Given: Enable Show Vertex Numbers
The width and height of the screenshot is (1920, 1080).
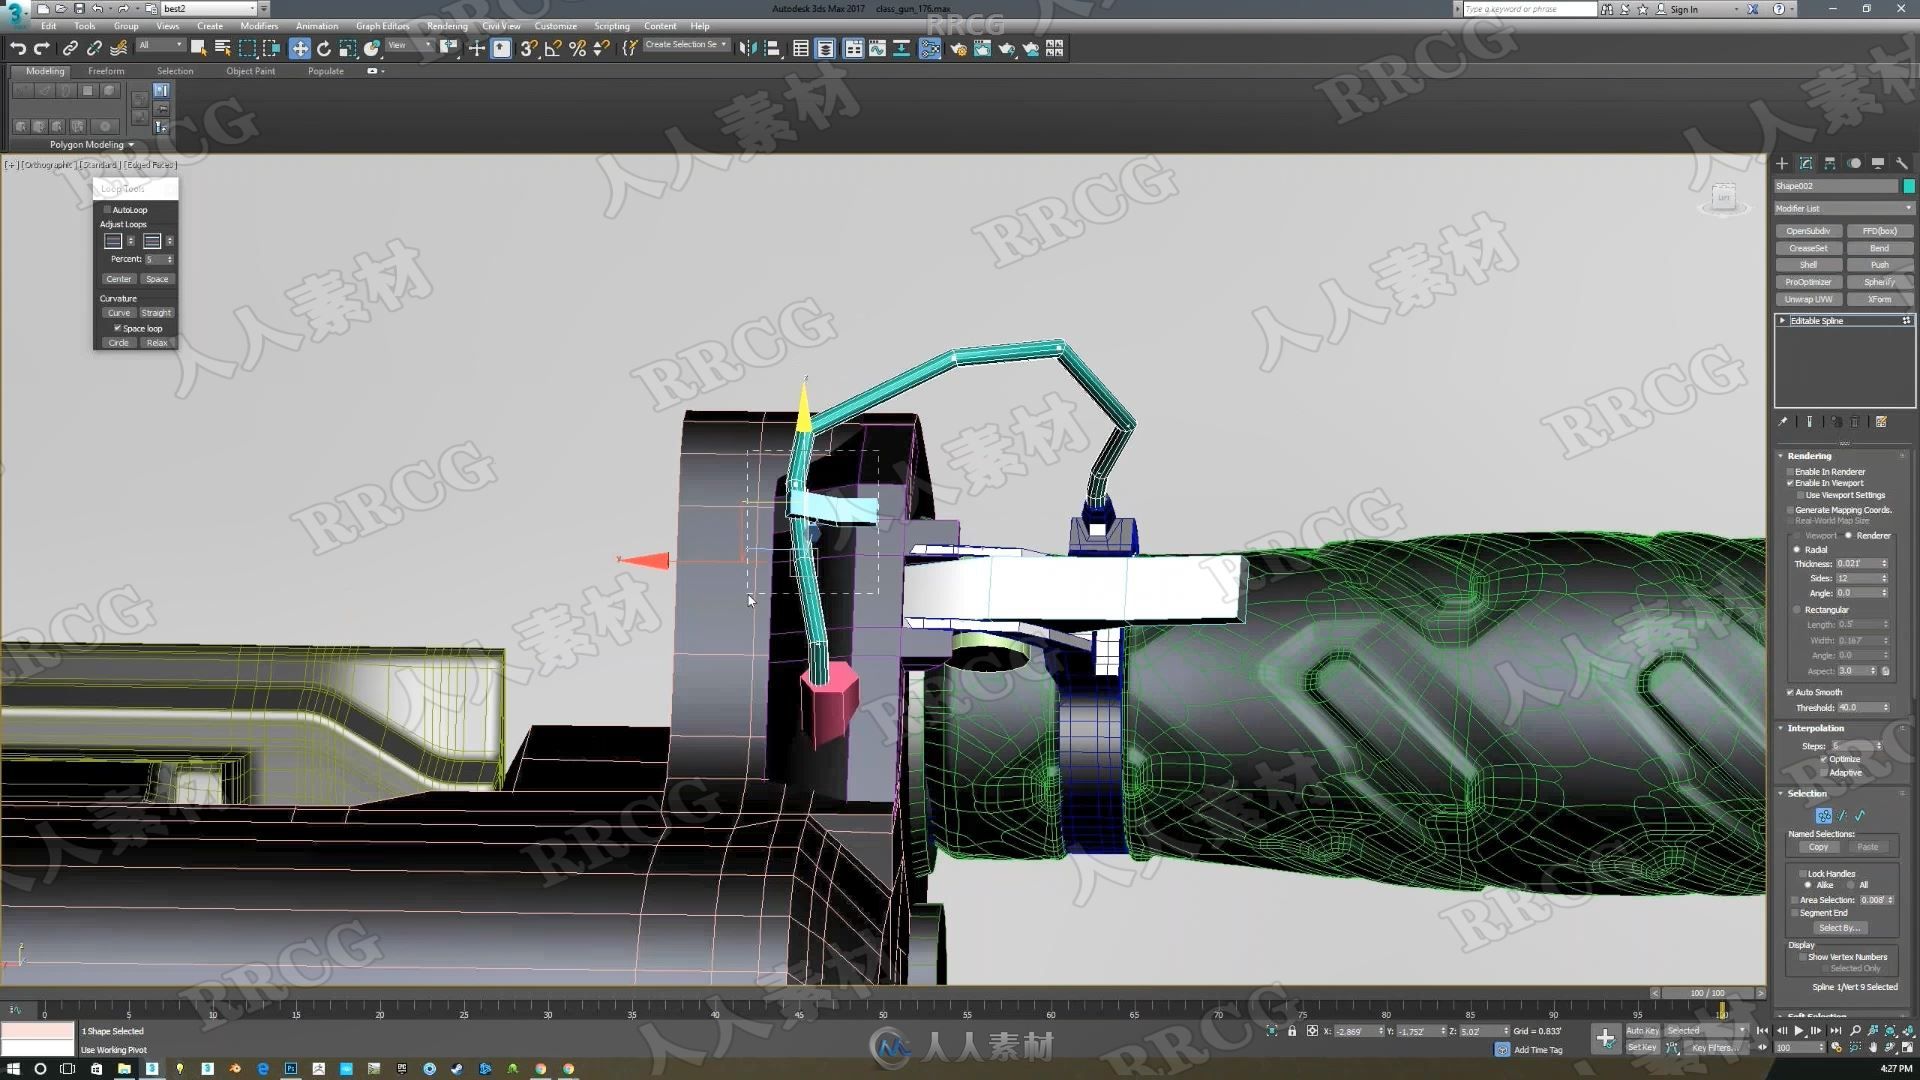Looking at the screenshot, I should (x=1803, y=957).
